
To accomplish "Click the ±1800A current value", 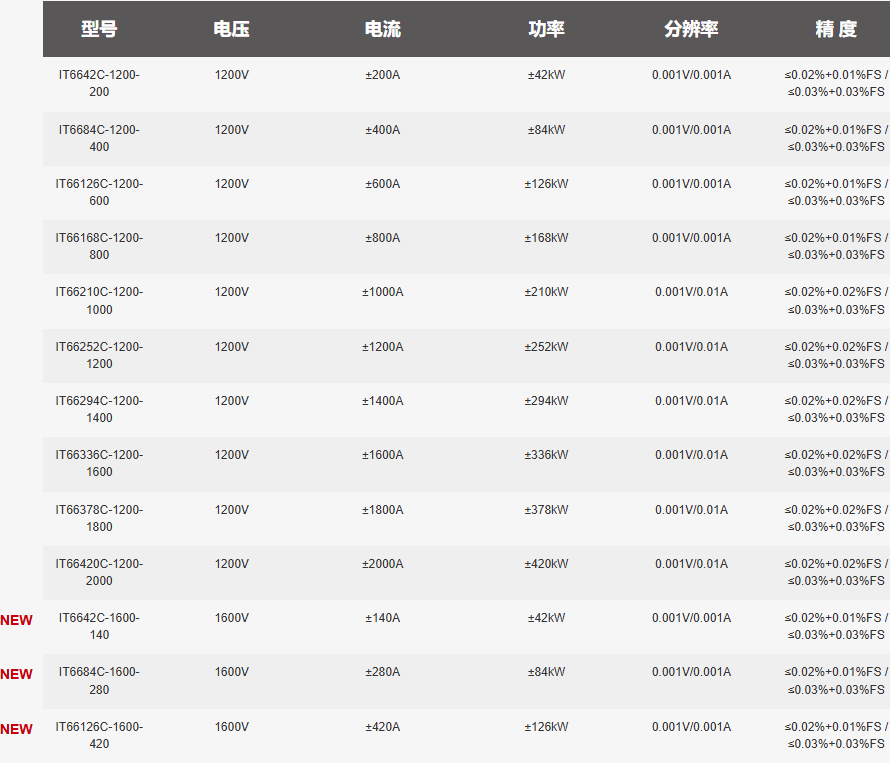I will [383, 510].
